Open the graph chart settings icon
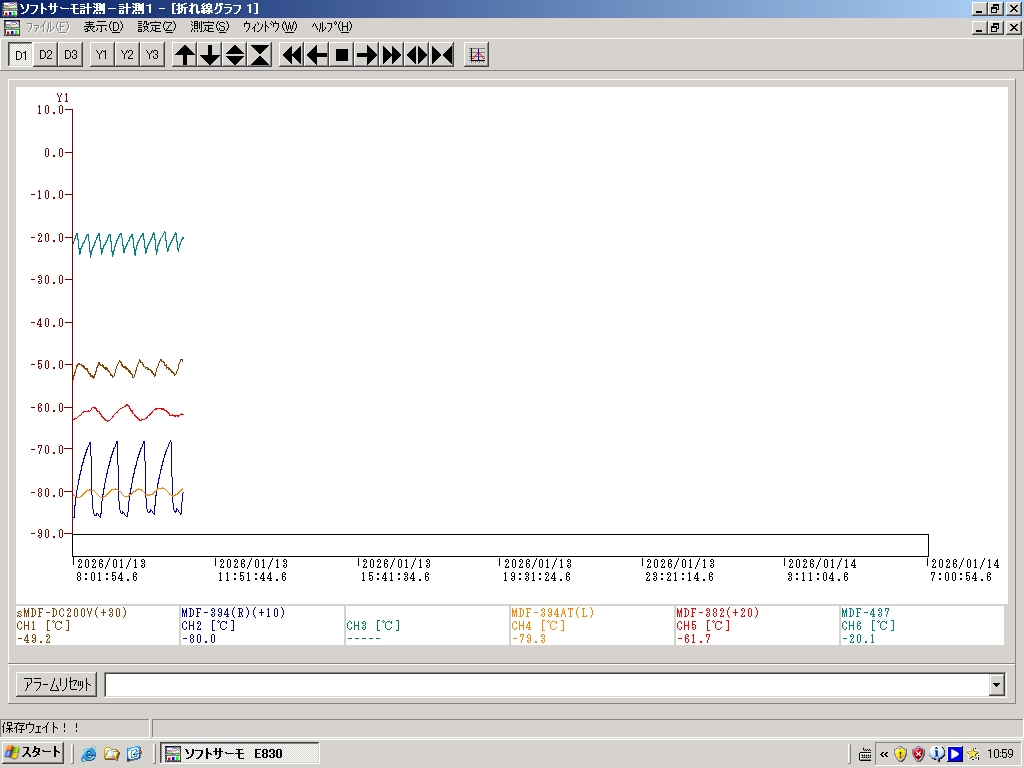 pos(477,55)
